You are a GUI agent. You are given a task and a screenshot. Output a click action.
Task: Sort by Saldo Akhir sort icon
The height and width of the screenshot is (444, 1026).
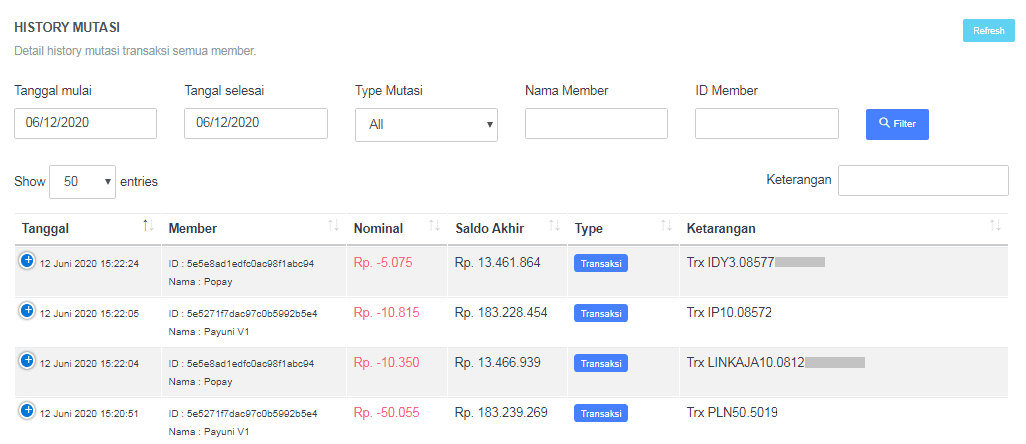point(554,227)
